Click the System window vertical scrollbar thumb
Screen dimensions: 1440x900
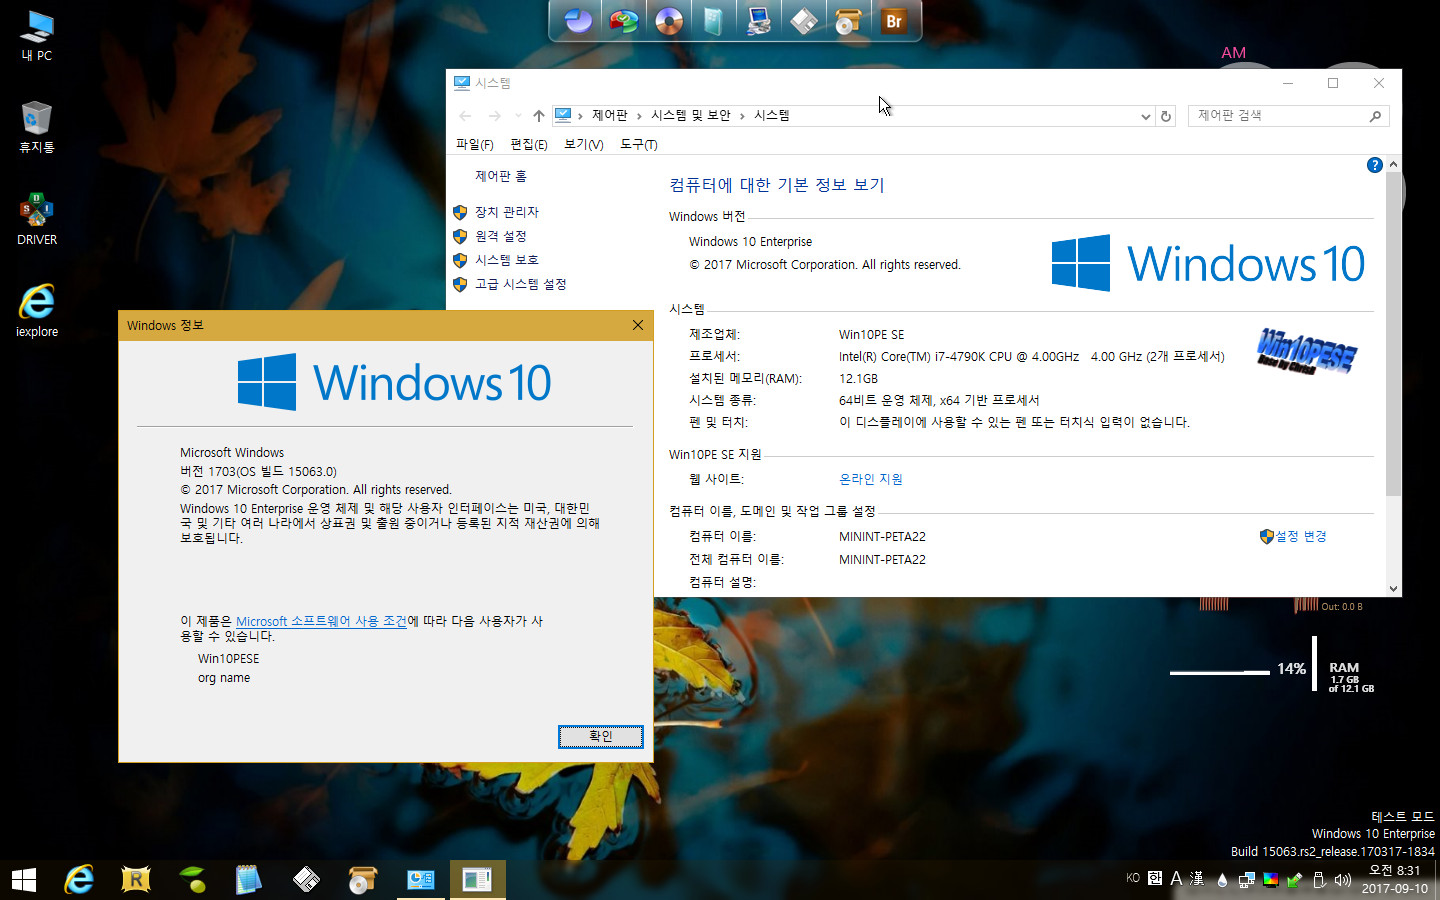pyautogui.click(x=1393, y=334)
